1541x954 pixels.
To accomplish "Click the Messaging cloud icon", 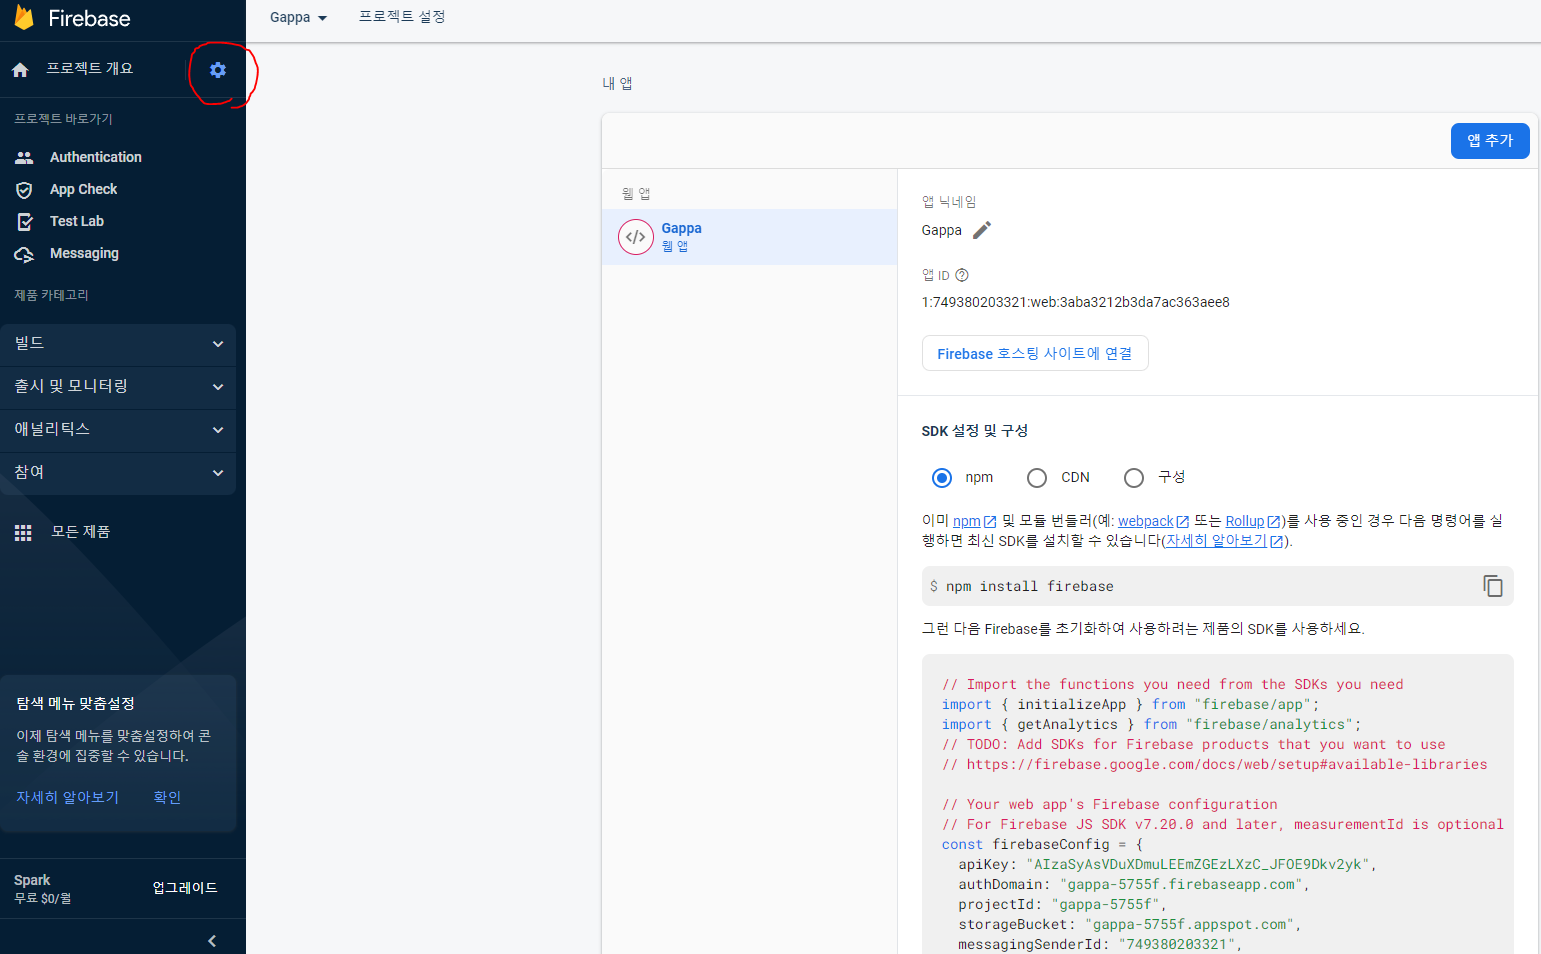I will tap(24, 254).
